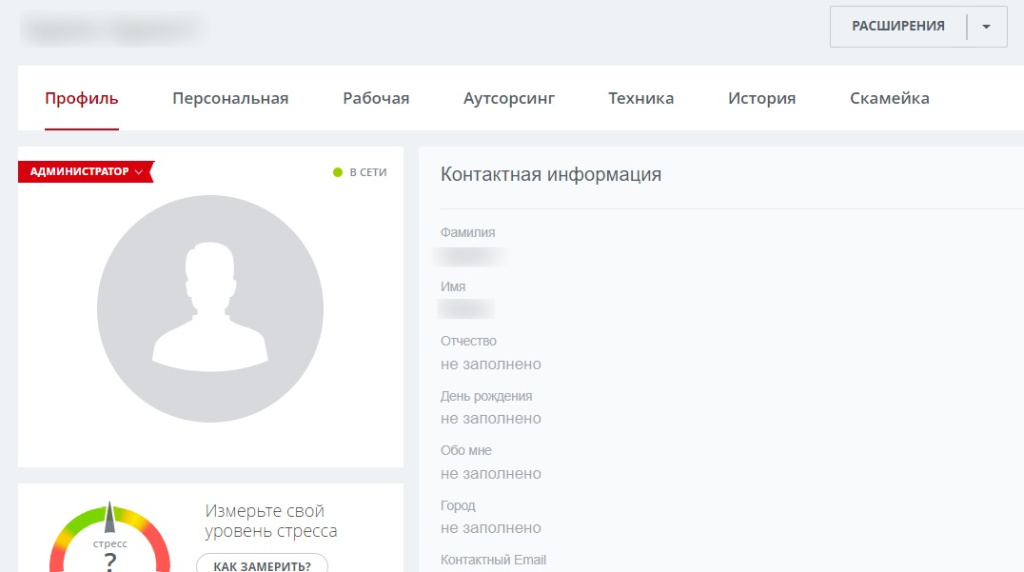Switch to the Персональная tab
This screenshot has width=1024, height=572.
231,99
